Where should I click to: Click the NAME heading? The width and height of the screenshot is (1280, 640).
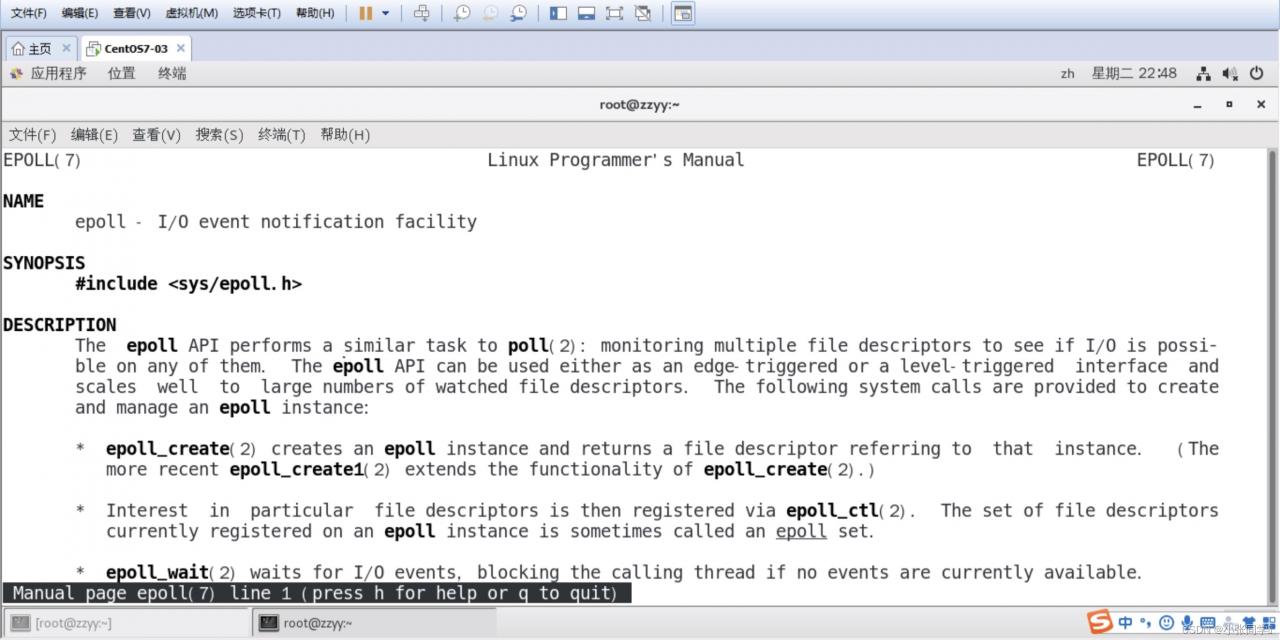pyautogui.click(x=23, y=201)
